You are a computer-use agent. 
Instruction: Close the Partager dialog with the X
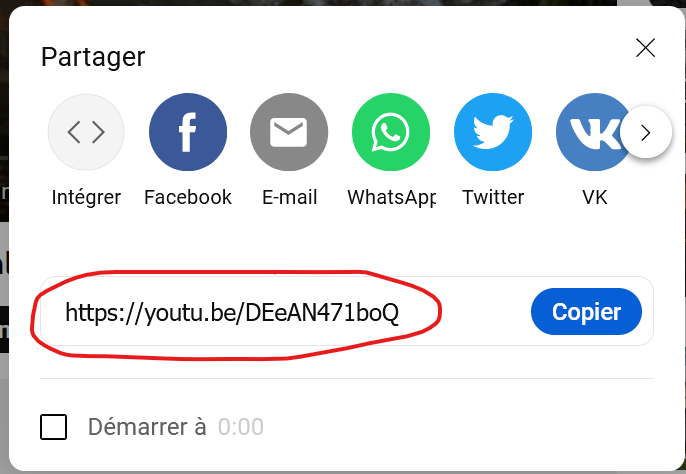point(645,48)
